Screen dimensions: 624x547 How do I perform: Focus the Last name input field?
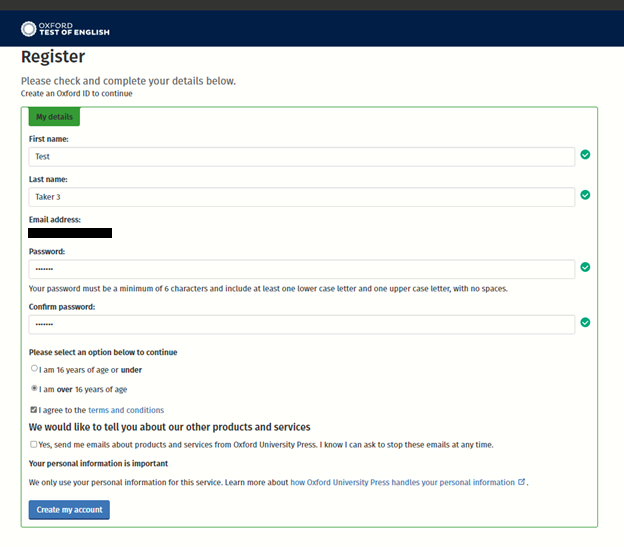[301, 197]
